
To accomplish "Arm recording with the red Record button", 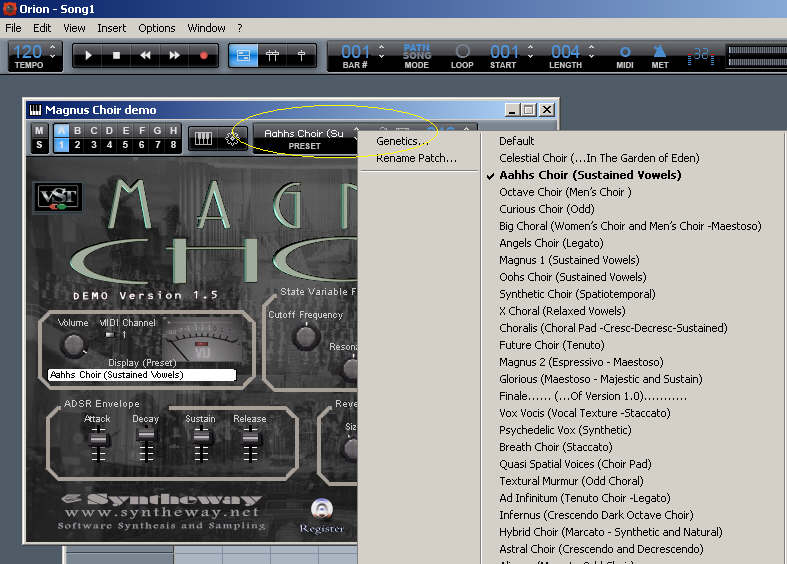I will (x=203, y=55).
